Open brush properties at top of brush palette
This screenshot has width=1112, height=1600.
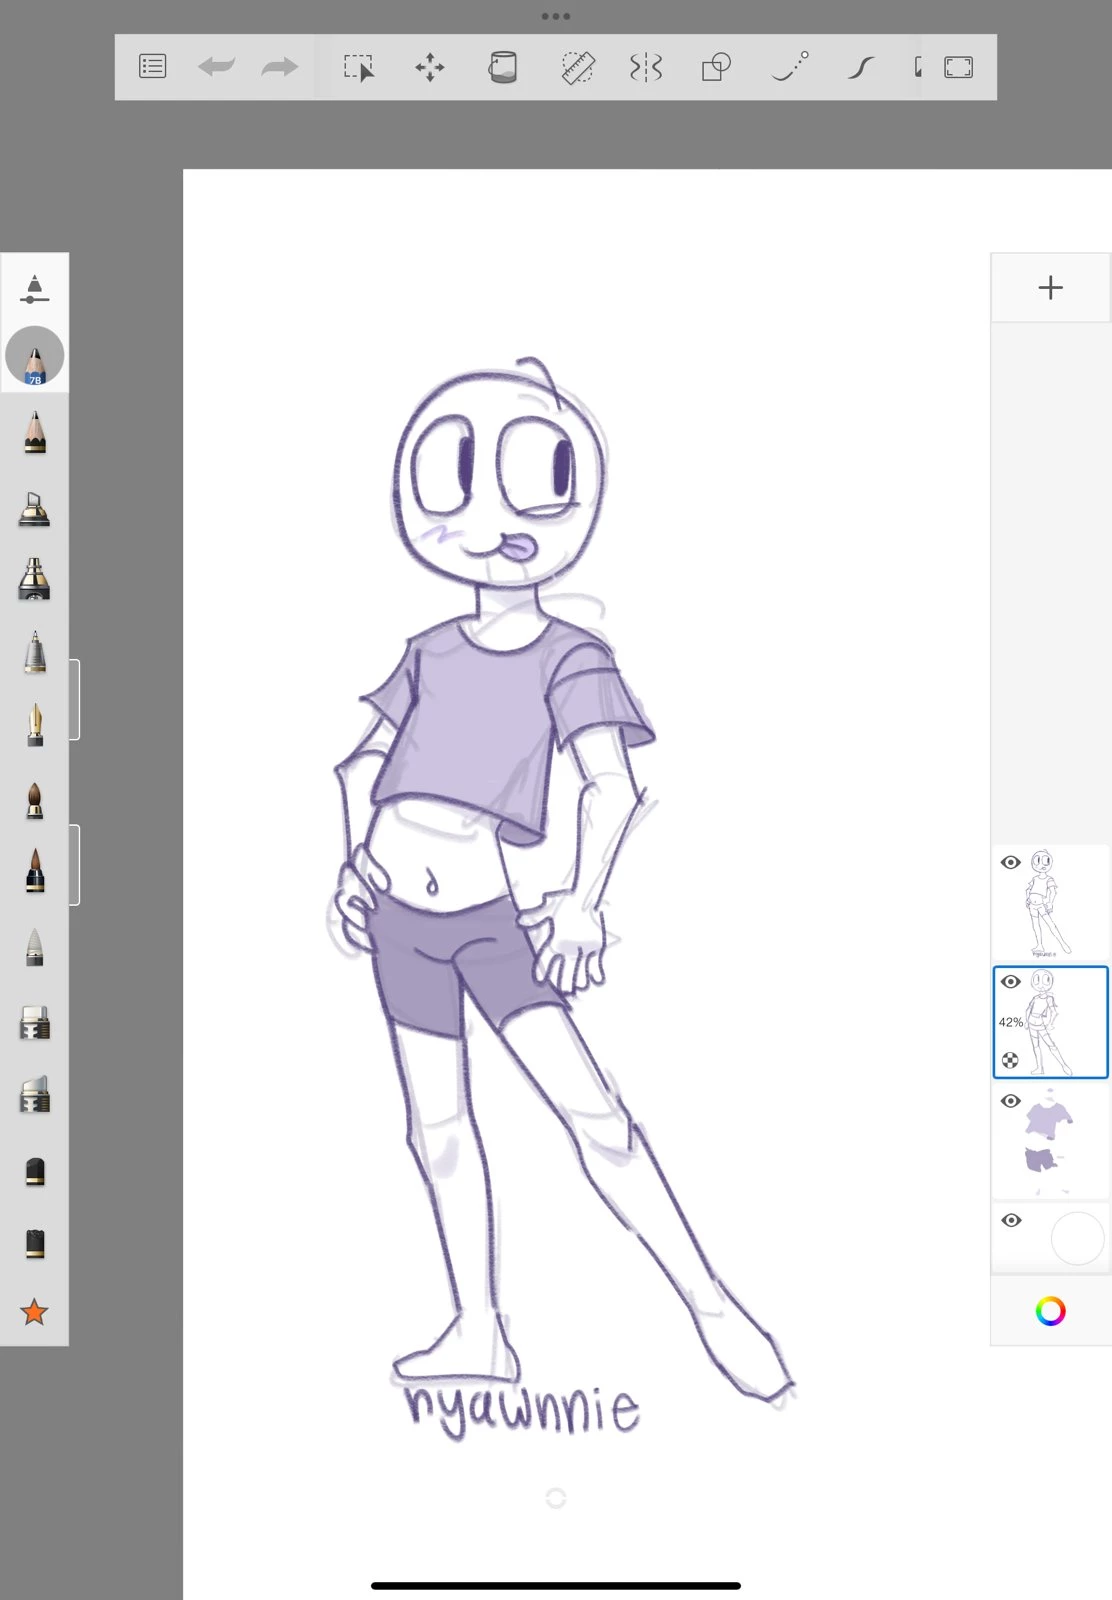pos(34,289)
